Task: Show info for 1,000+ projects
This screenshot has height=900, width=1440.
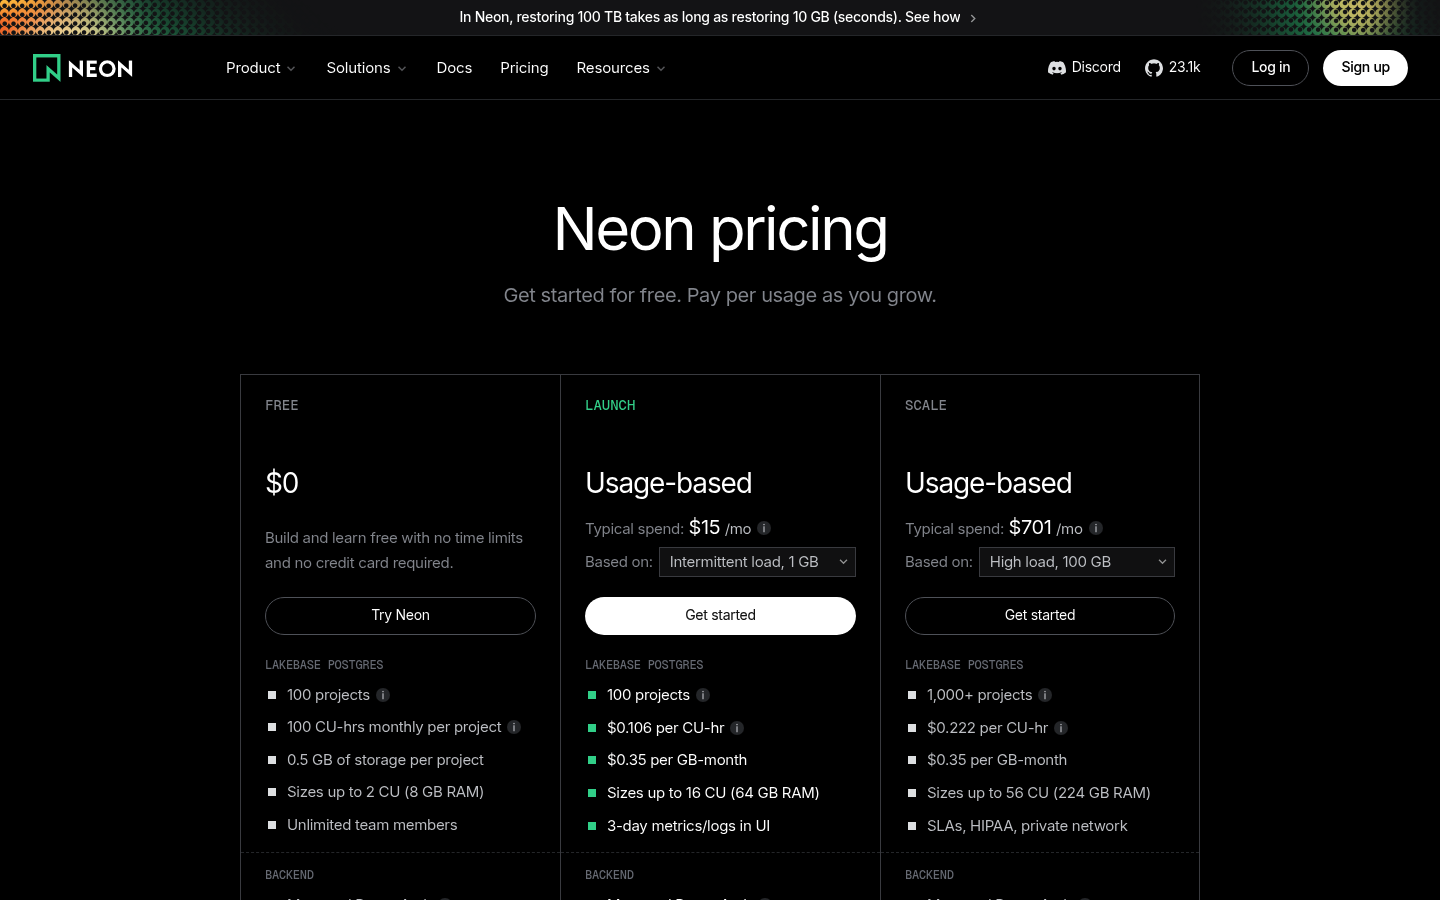Action: 1045,695
